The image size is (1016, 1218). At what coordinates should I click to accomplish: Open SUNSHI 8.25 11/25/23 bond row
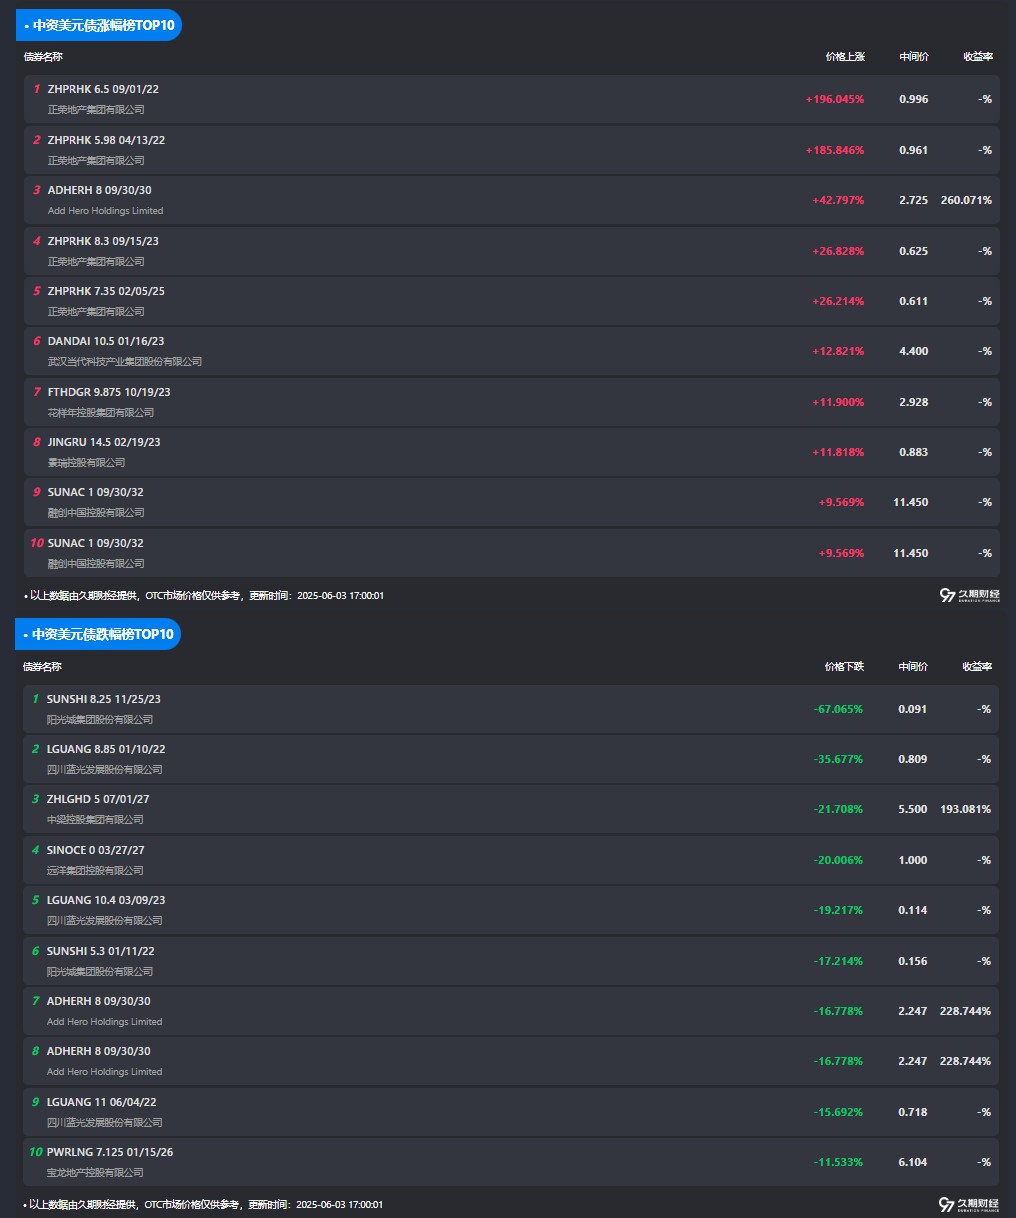click(104, 699)
